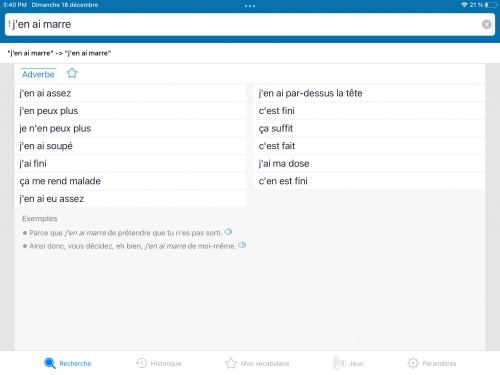
Task: Play audio for "Ainsi donc, vous décidez" example
Action: (x=242, y=245)
